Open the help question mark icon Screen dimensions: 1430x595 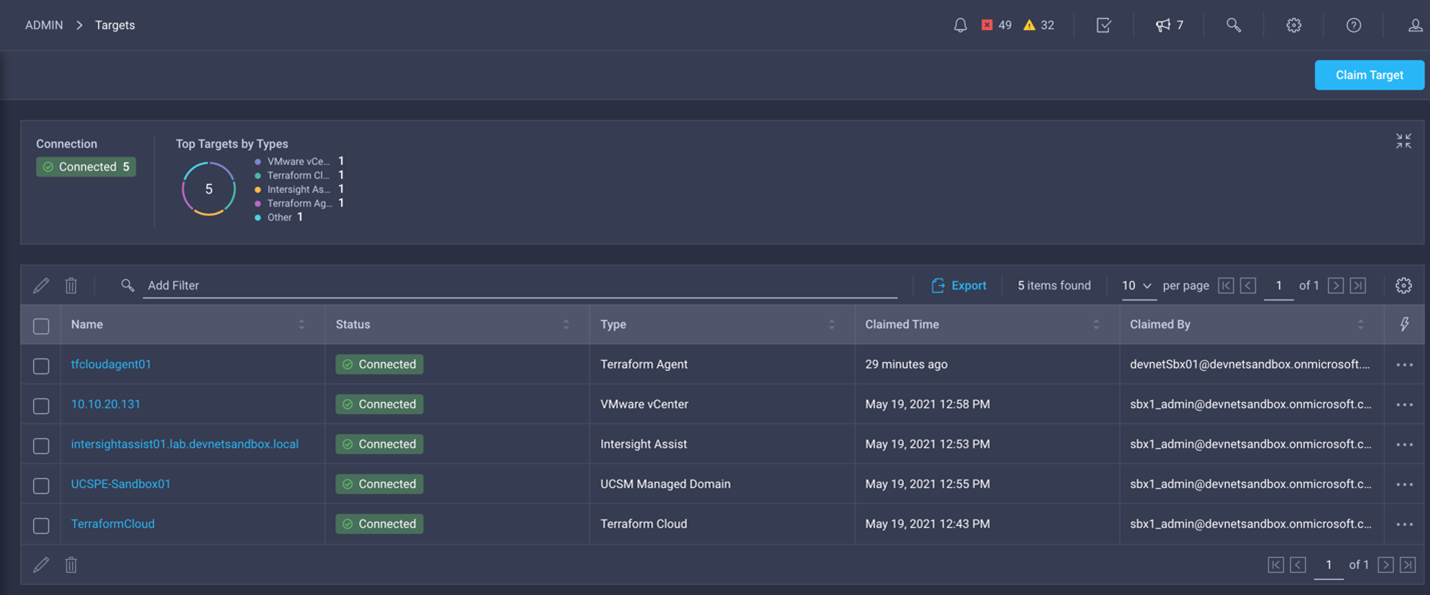(1353, 25)
